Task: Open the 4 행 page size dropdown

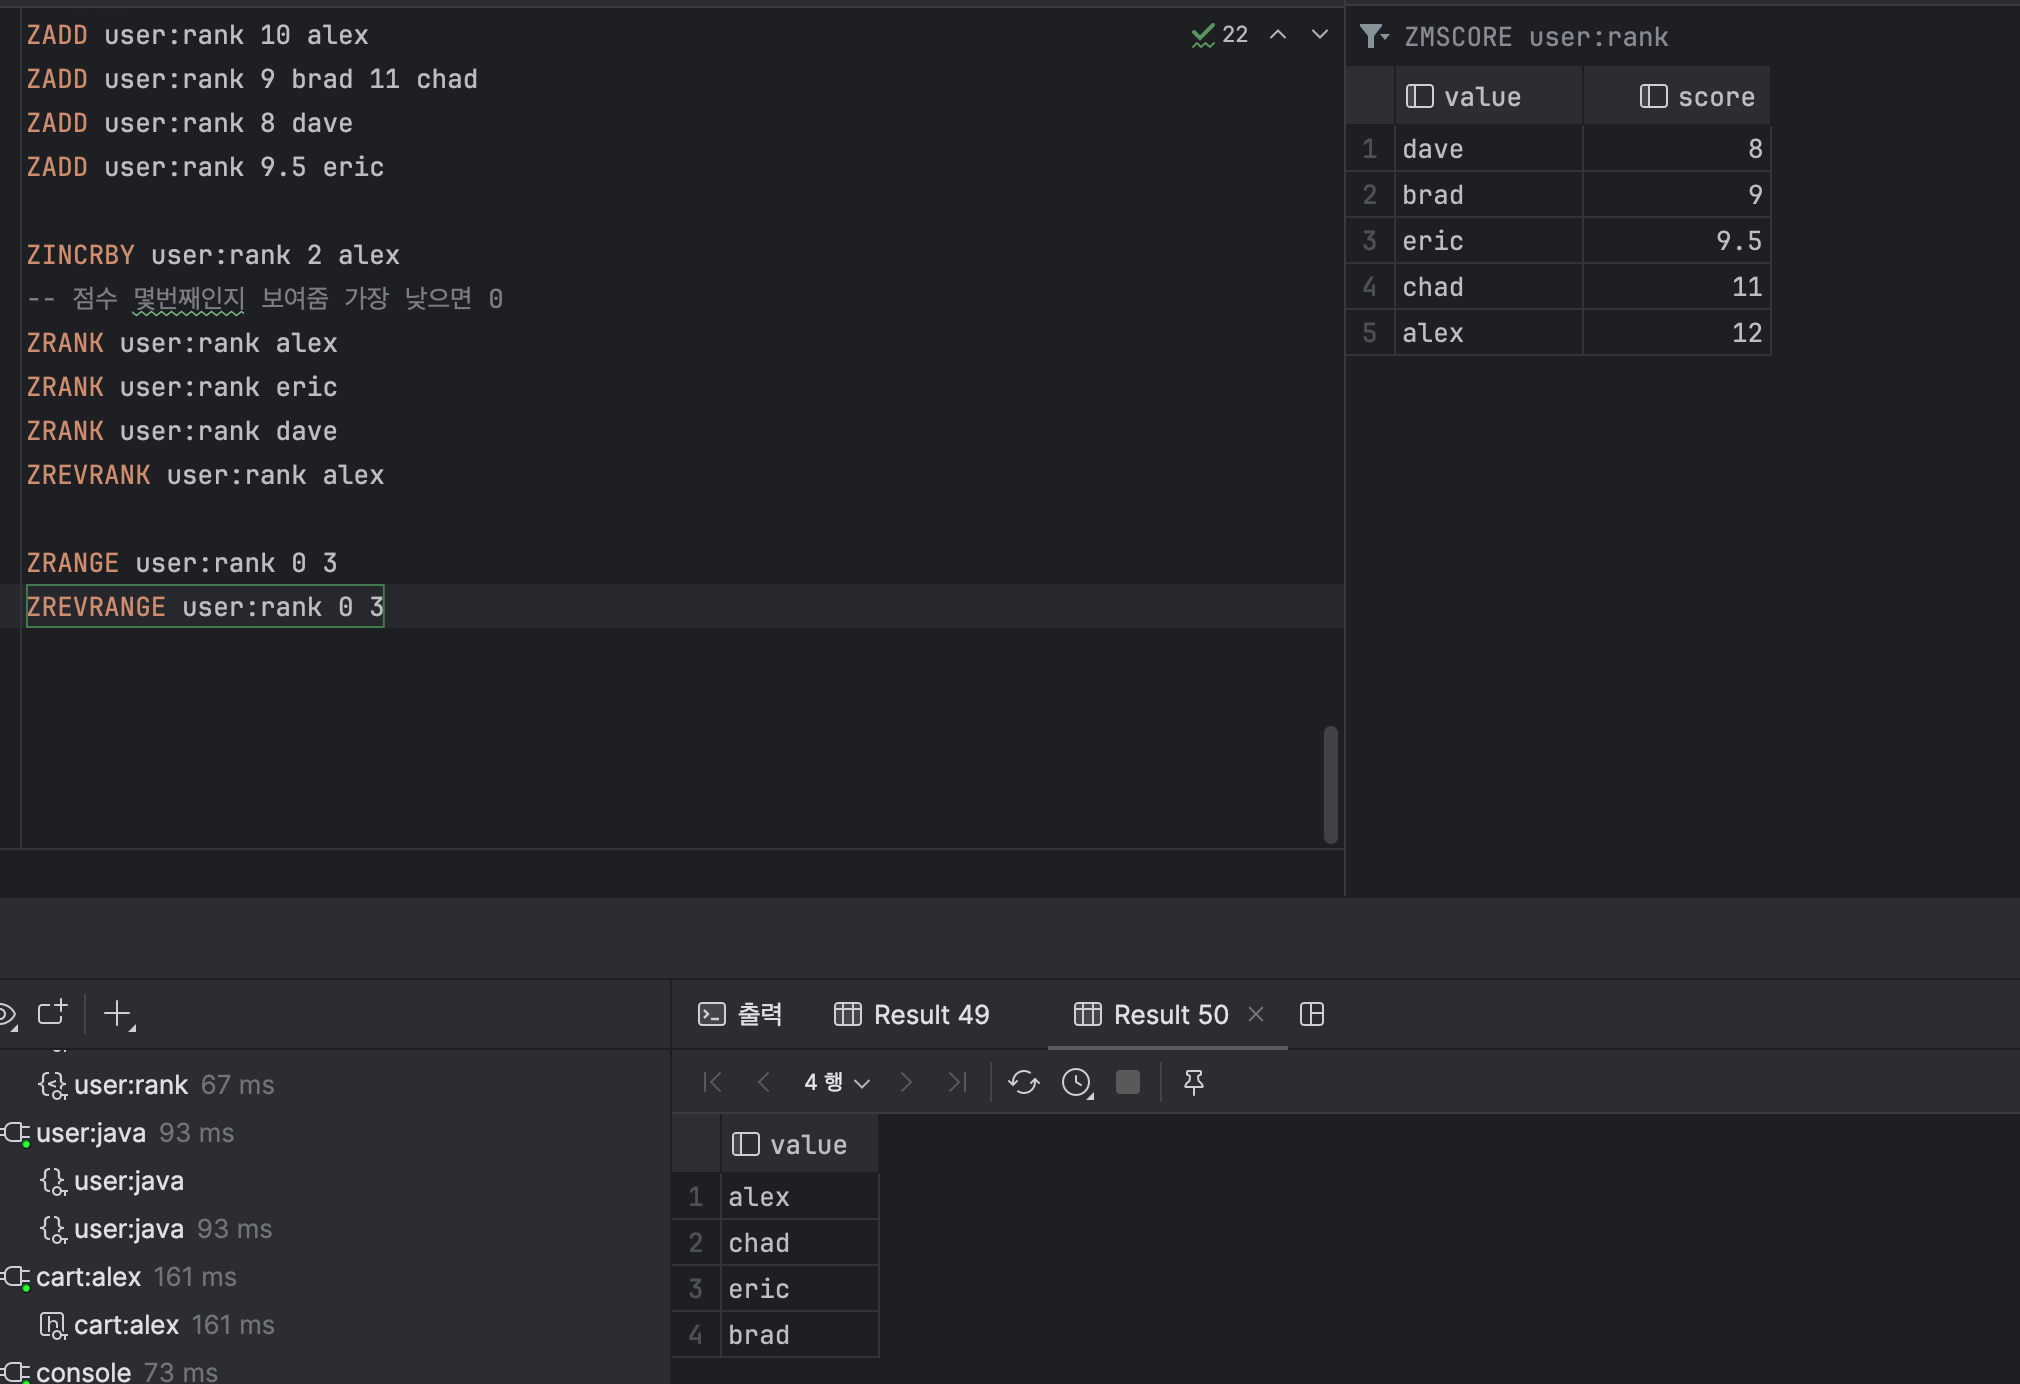Action: pyautogui.click(x=836, y=1082)
